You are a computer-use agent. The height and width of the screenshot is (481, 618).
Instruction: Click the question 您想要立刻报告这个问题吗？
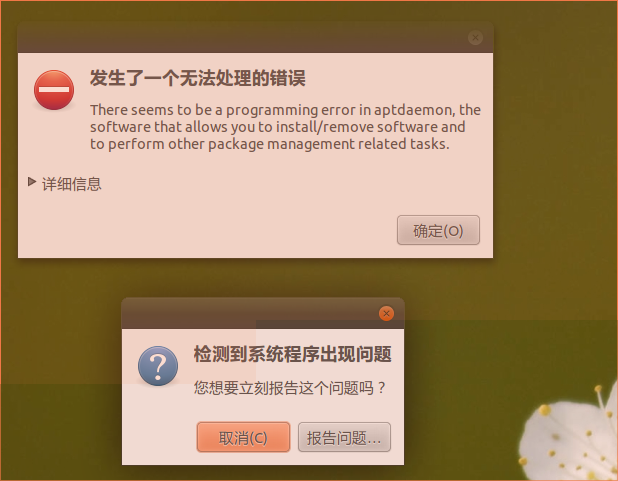click(290, 388)
